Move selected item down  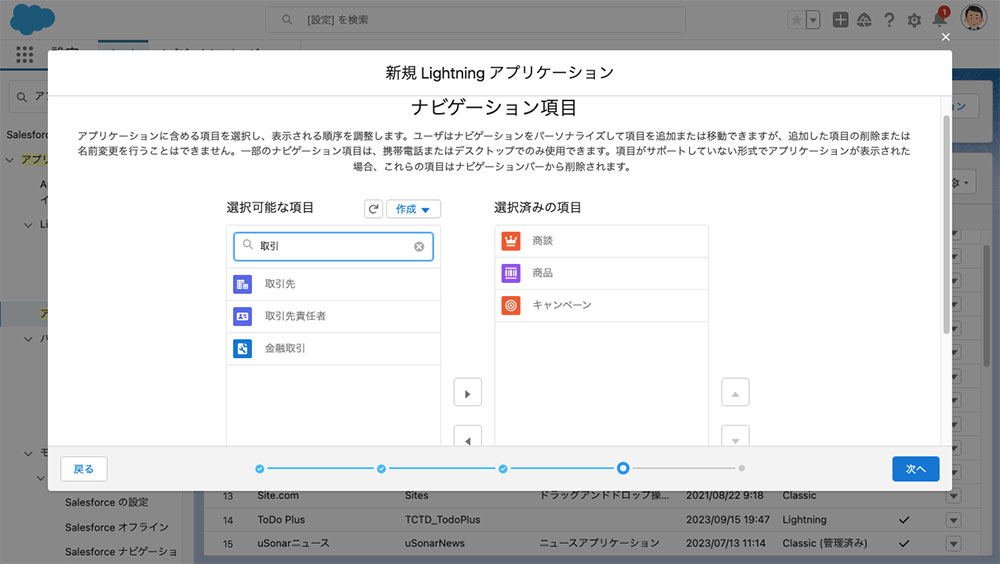(735, 436)
